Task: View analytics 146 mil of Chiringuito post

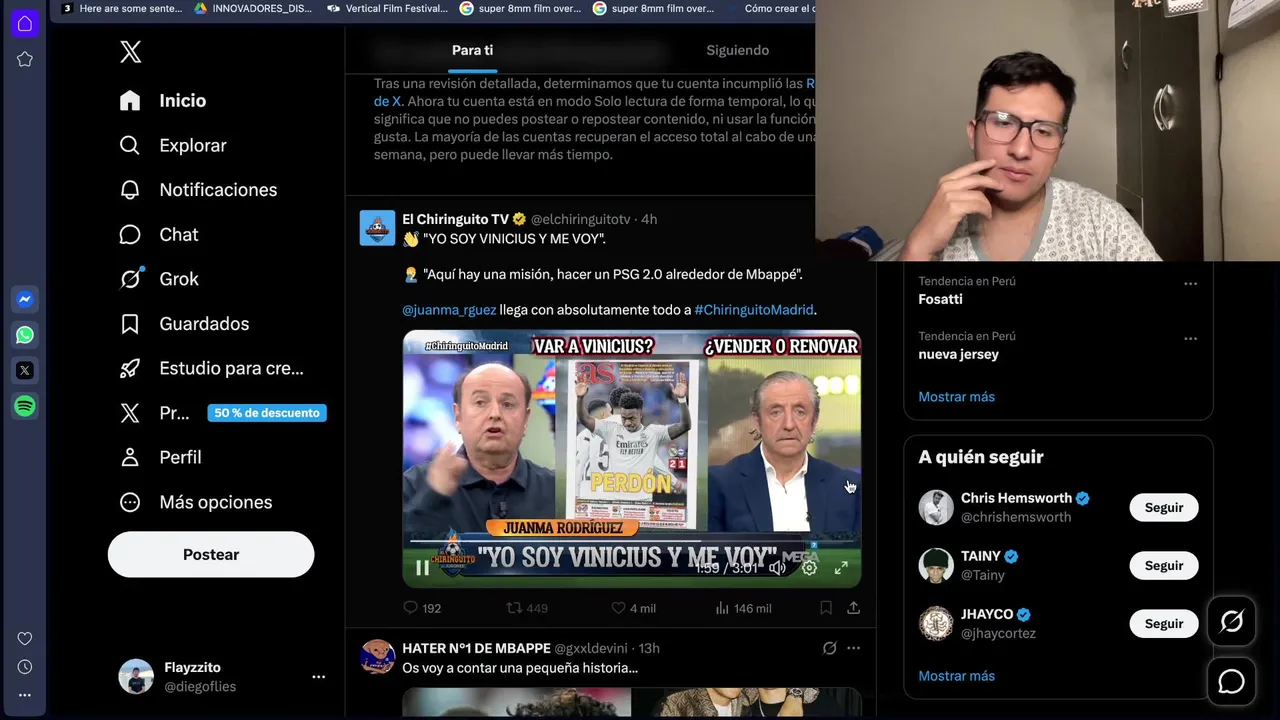Action: pos(743,608)
